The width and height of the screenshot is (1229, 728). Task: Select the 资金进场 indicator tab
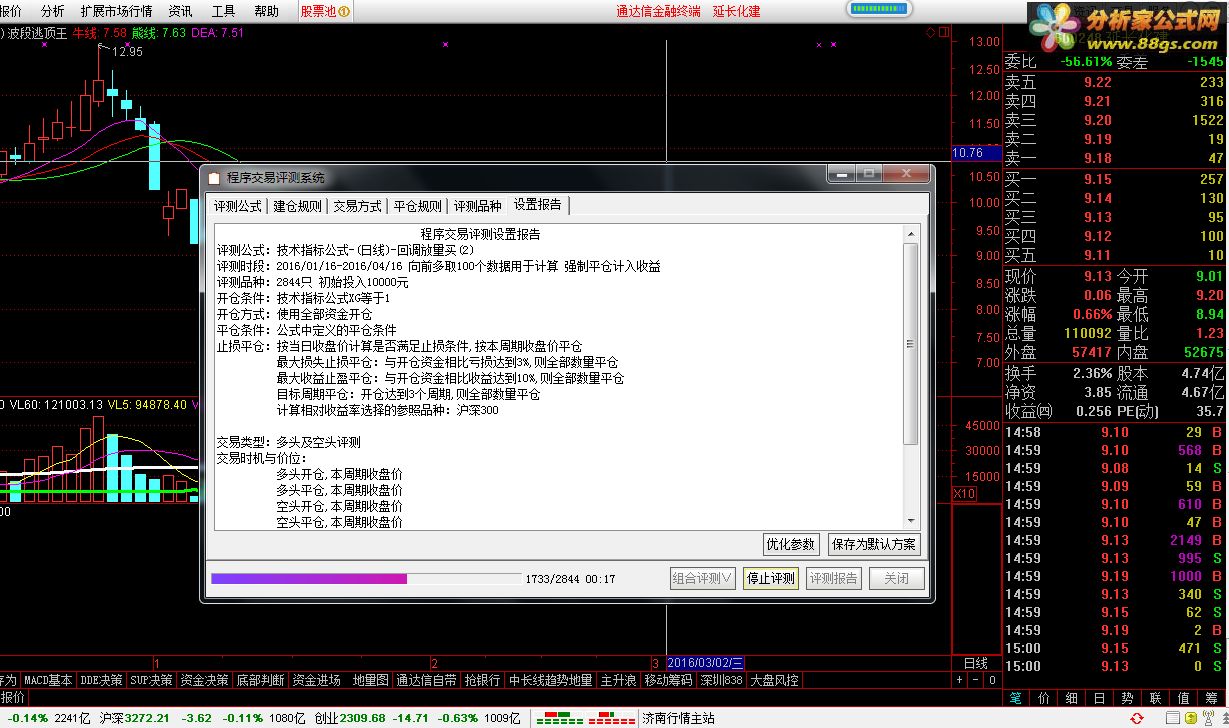(316, 680)
